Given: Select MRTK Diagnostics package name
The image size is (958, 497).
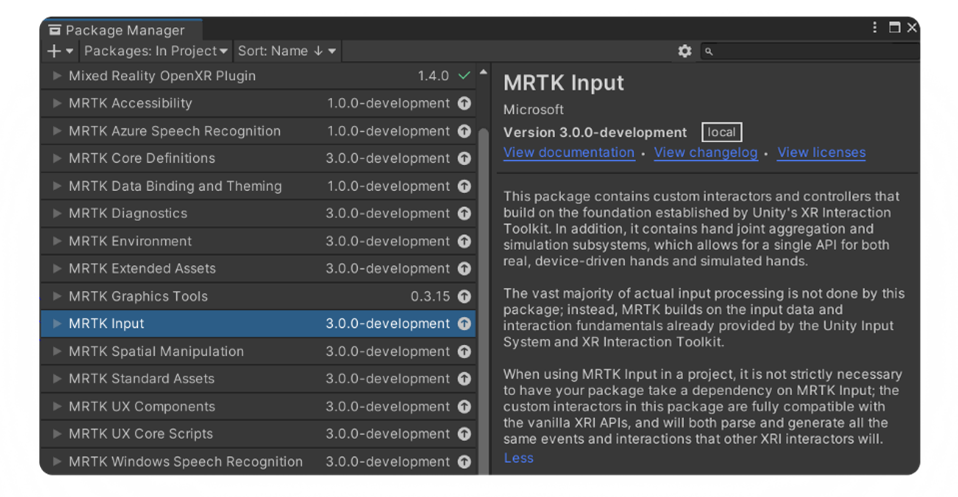Looking at the screenshot, I should pos(128,213).
